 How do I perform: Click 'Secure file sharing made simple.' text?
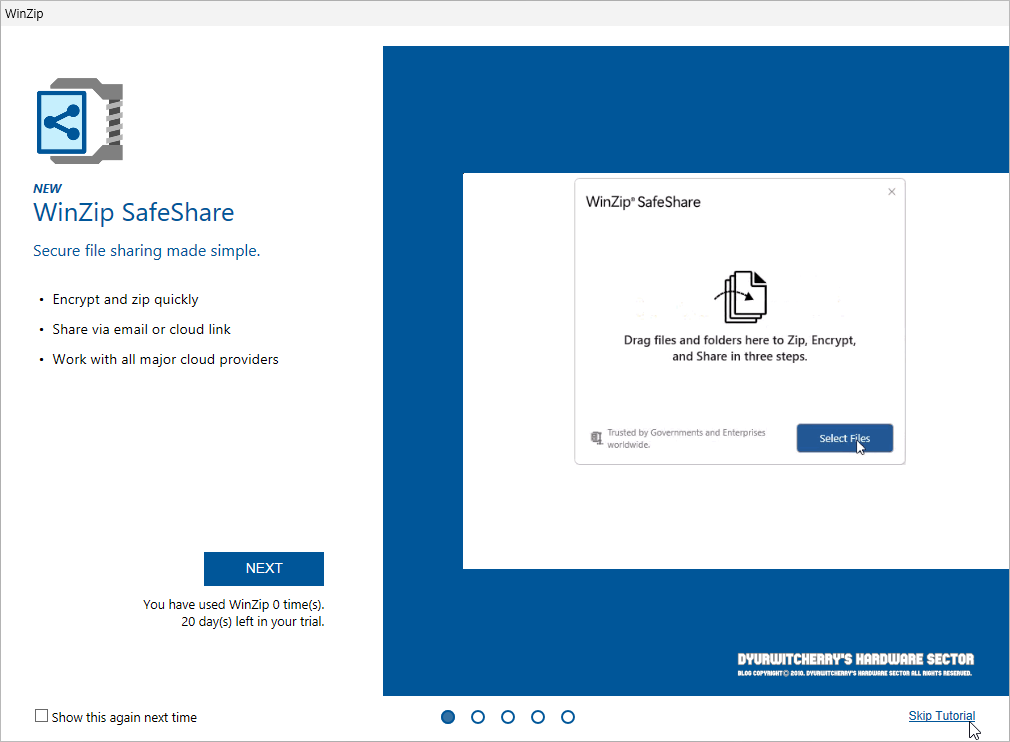coord(146,251)
